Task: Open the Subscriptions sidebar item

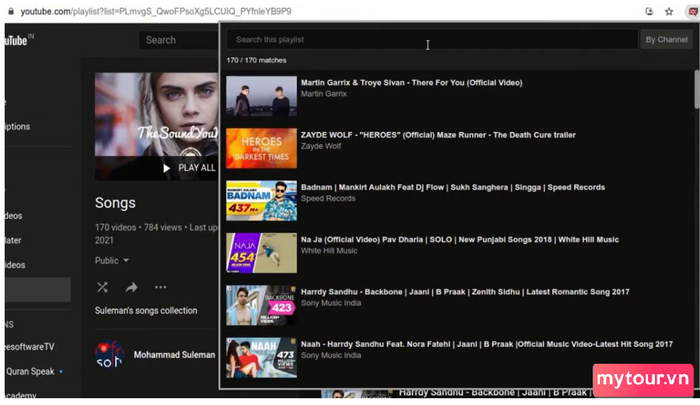Action: pyautogui.click(x=18, y=126)
